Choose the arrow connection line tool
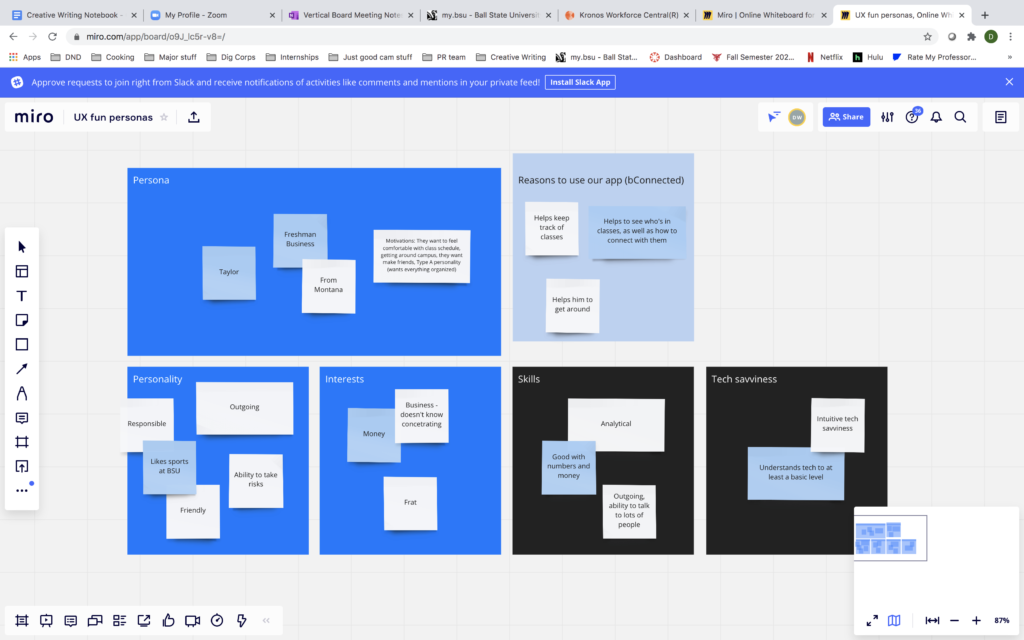This screenshot has height=640, width=1024. click(x=22, y=369)
